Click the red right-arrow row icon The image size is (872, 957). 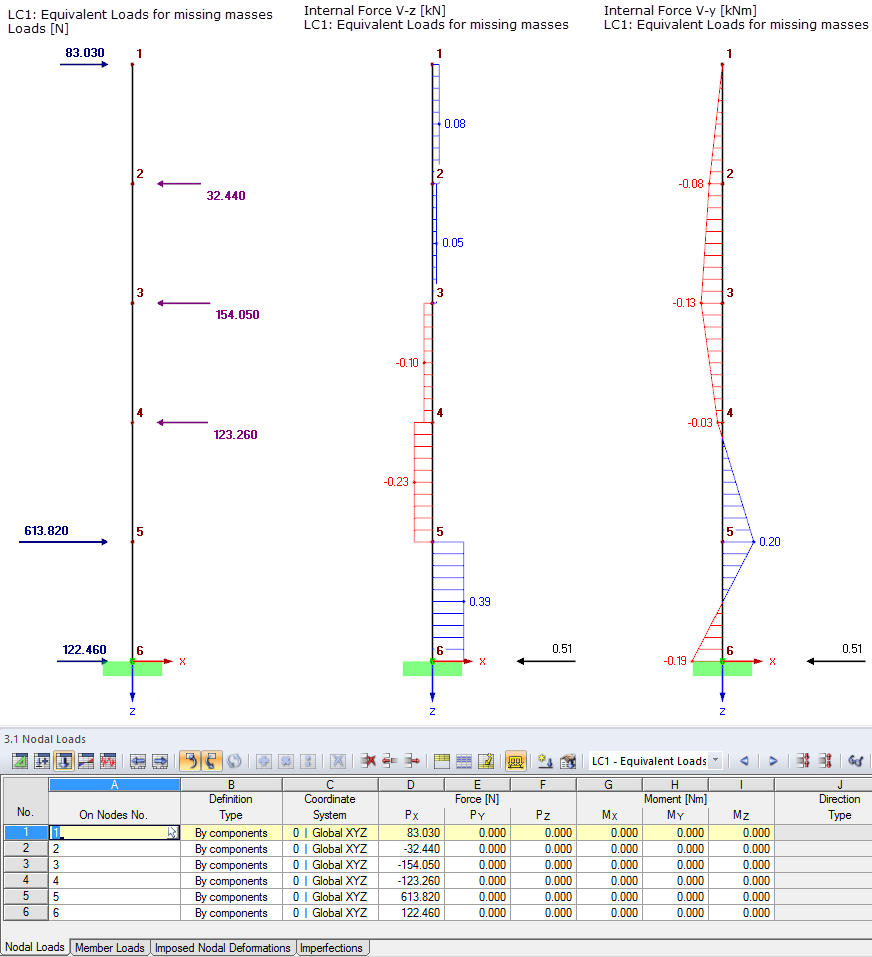pos(412,761)
